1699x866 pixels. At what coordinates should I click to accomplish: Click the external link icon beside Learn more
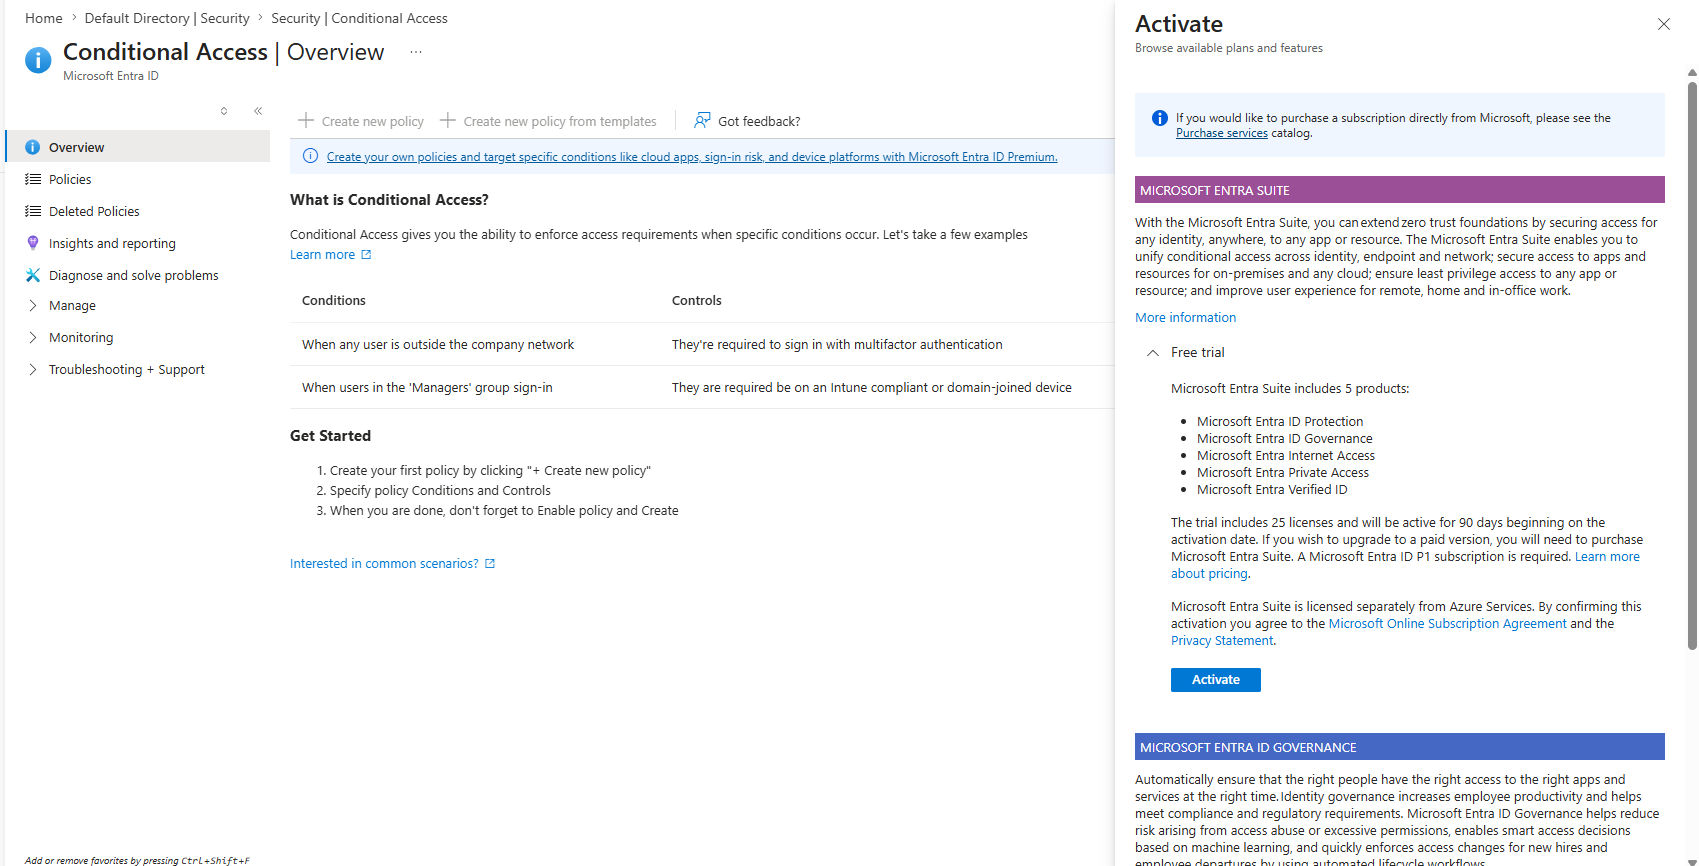(x=366, y=255)
